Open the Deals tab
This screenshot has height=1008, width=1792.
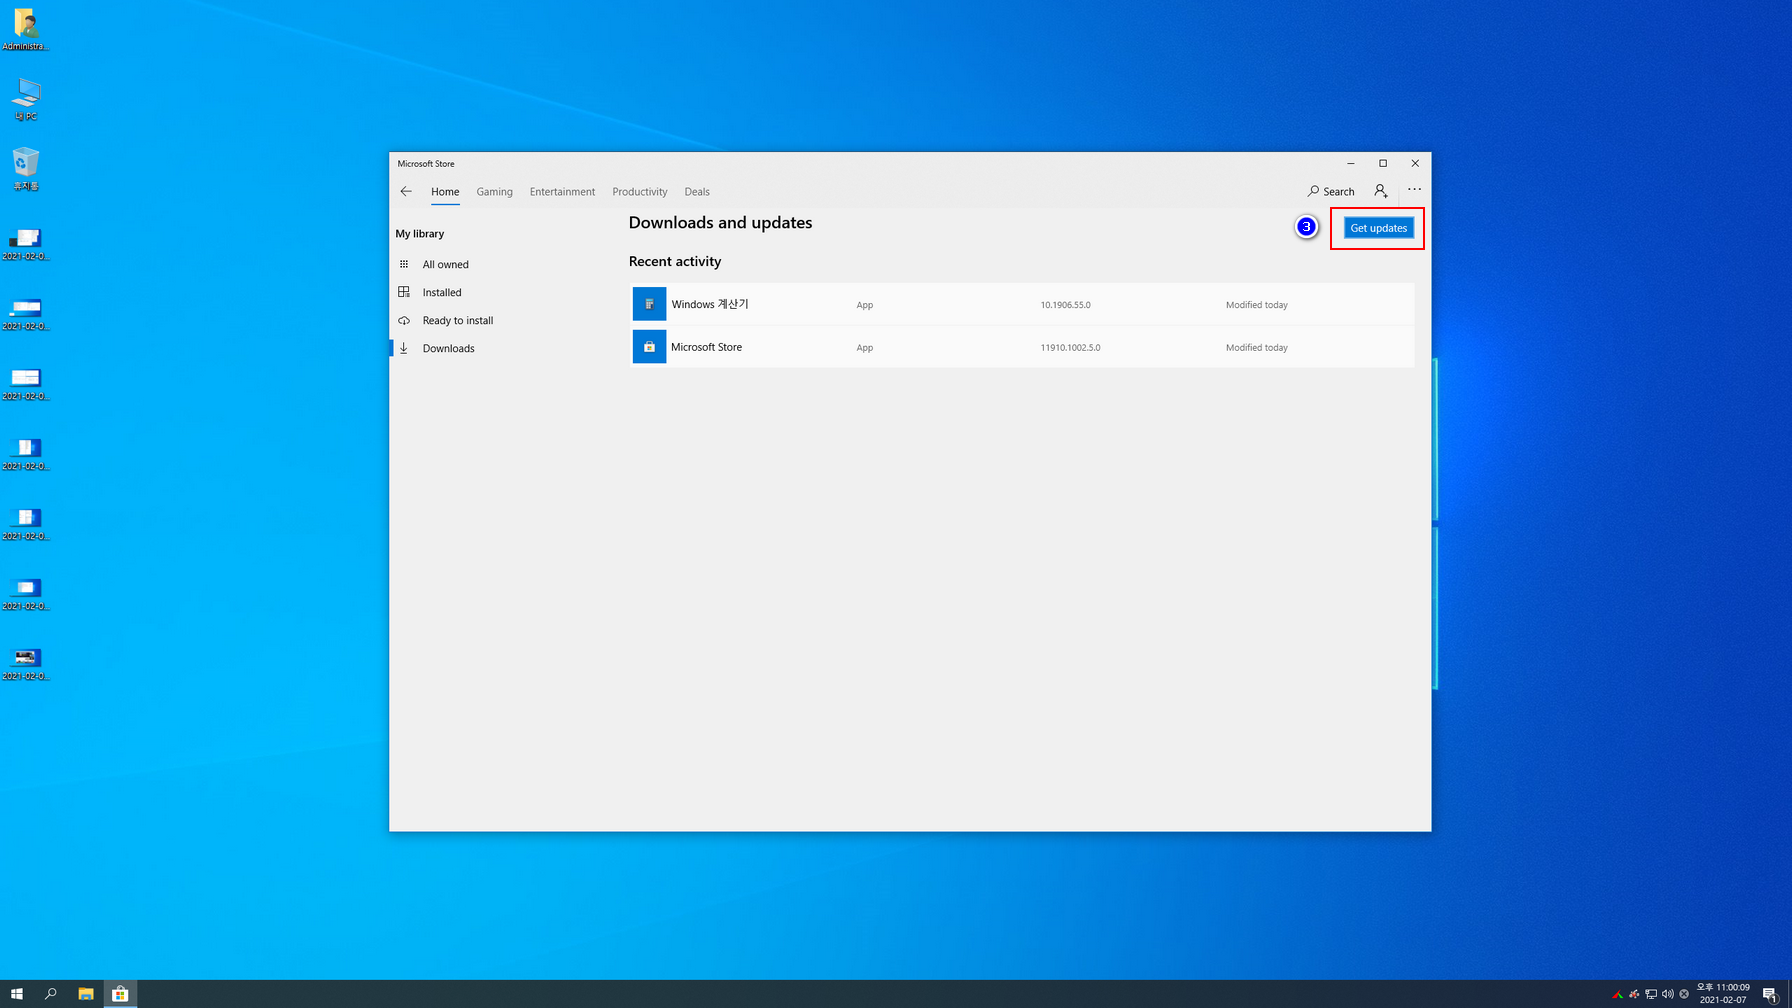pyautogui.click(x=697, y=192)
